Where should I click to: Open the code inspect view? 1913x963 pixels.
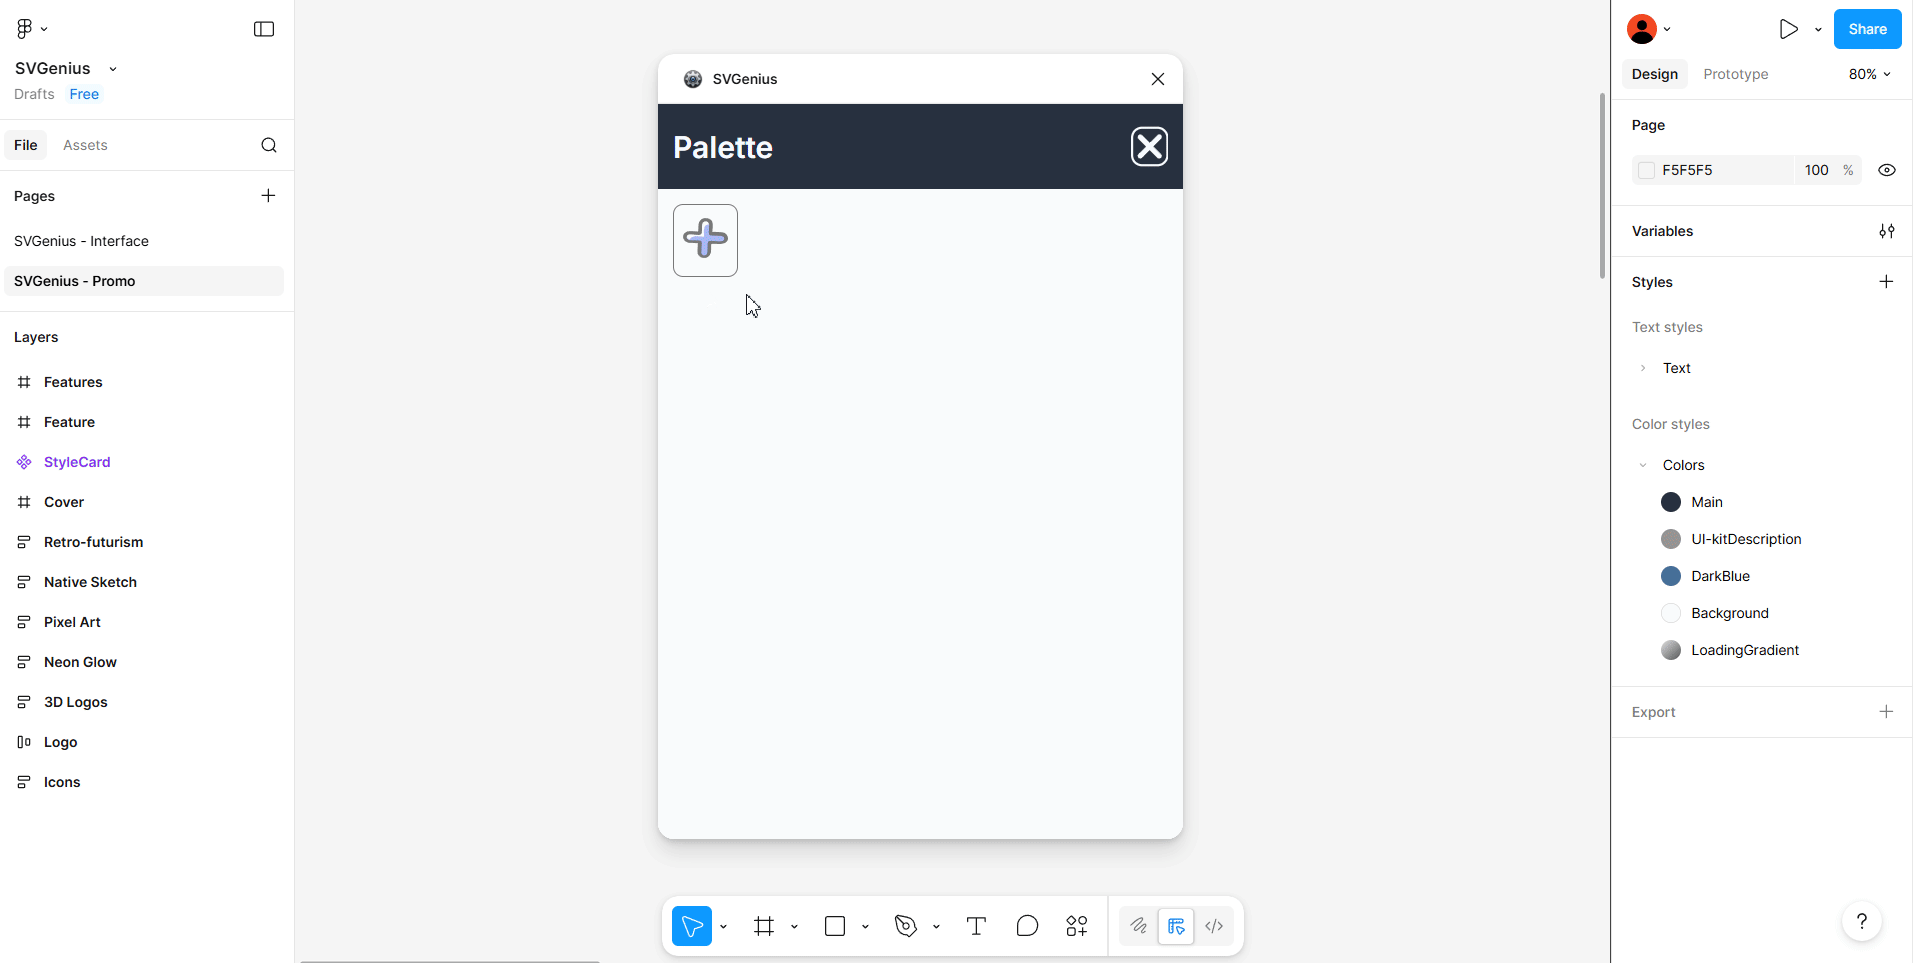click(x=1213, y=926)
